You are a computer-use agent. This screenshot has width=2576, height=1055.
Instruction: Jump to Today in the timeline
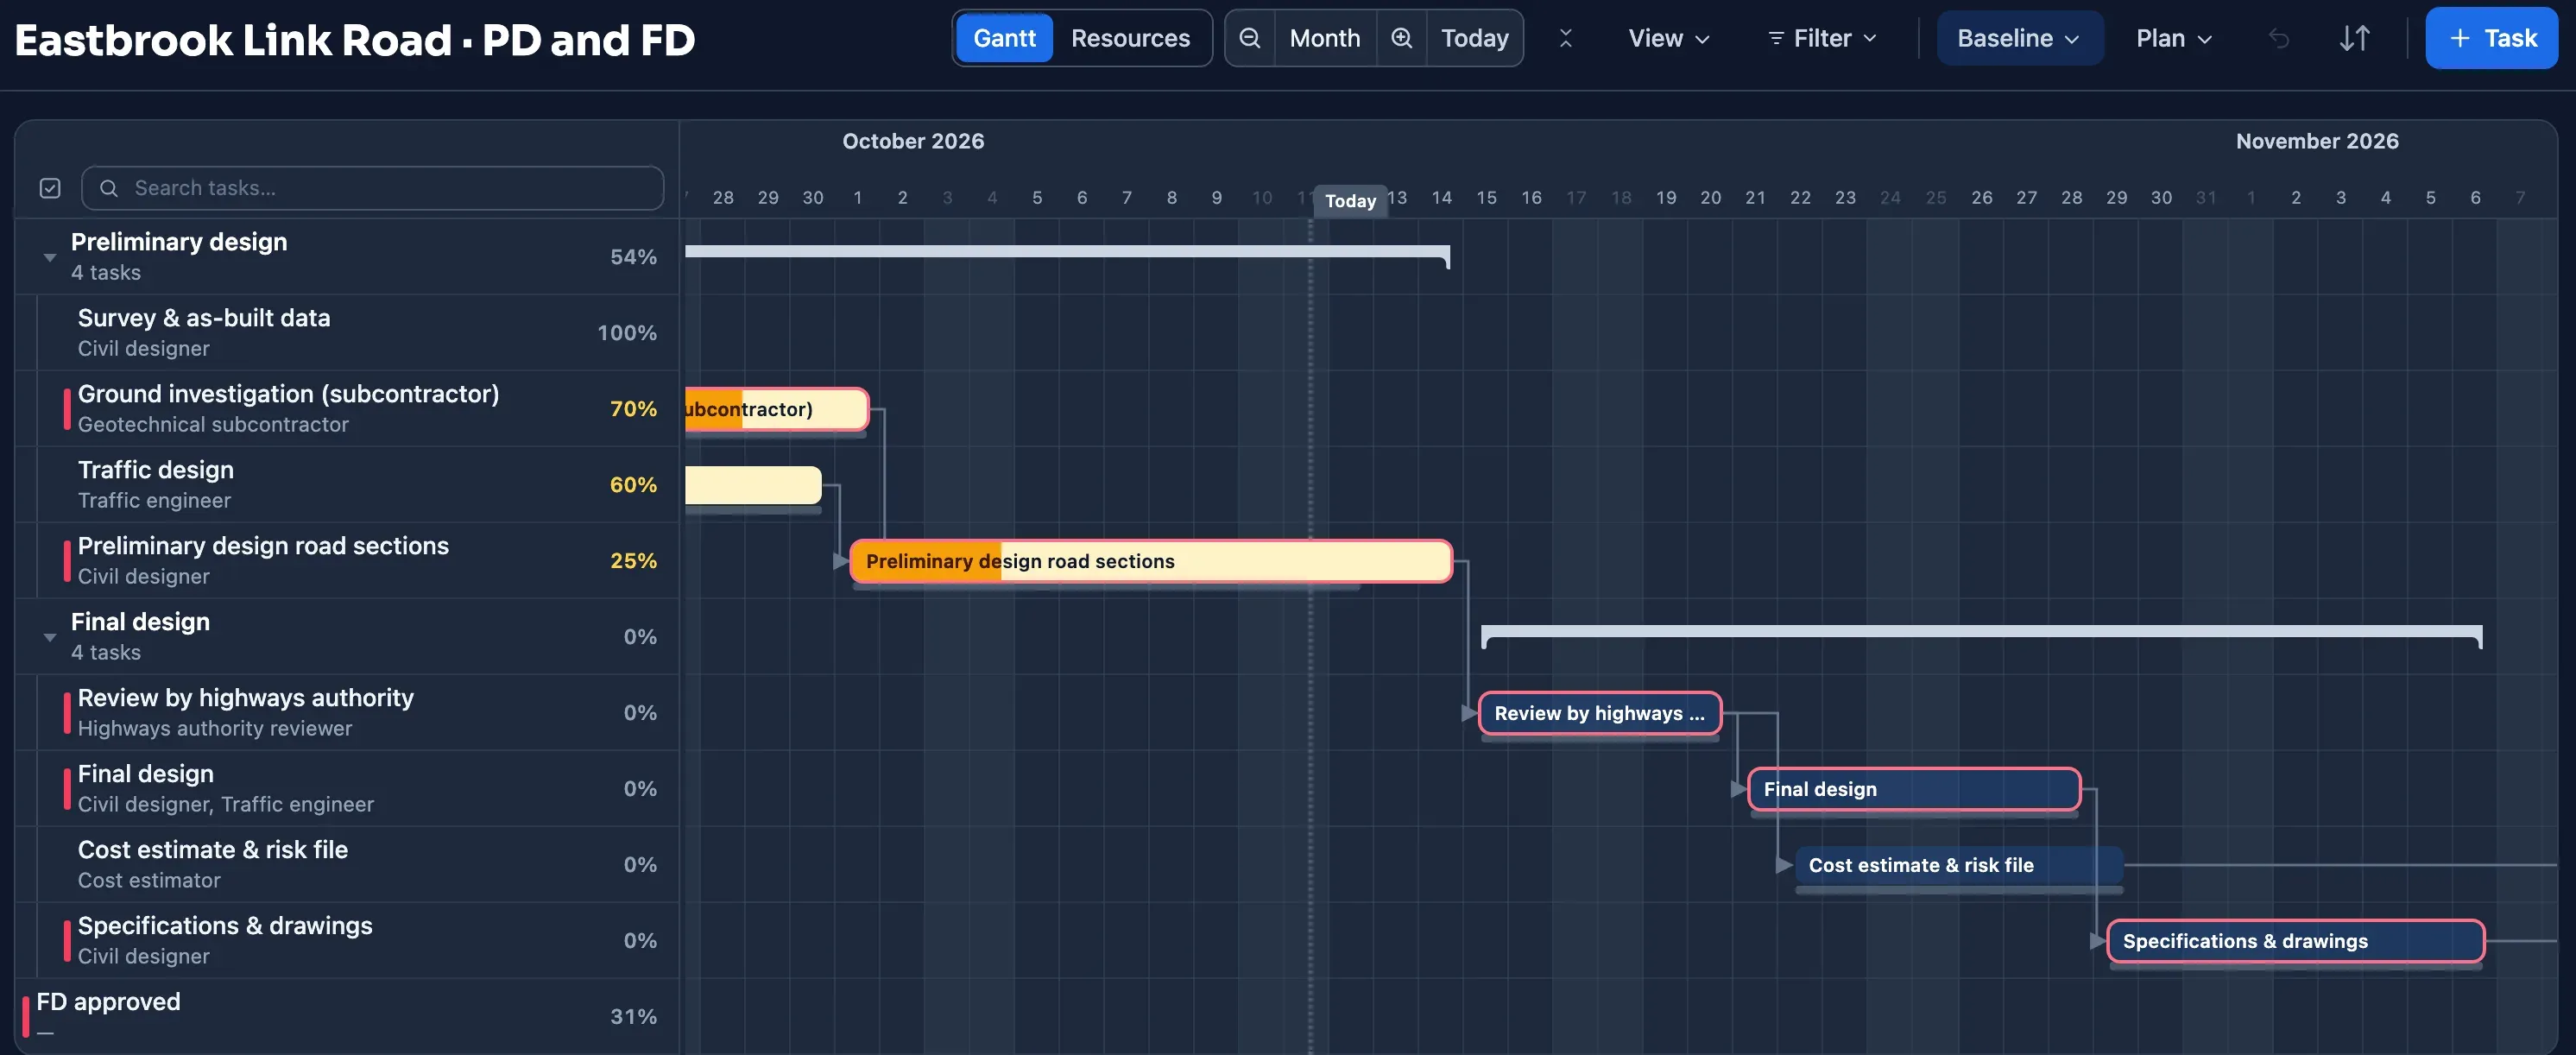[x=1474, y=38]
